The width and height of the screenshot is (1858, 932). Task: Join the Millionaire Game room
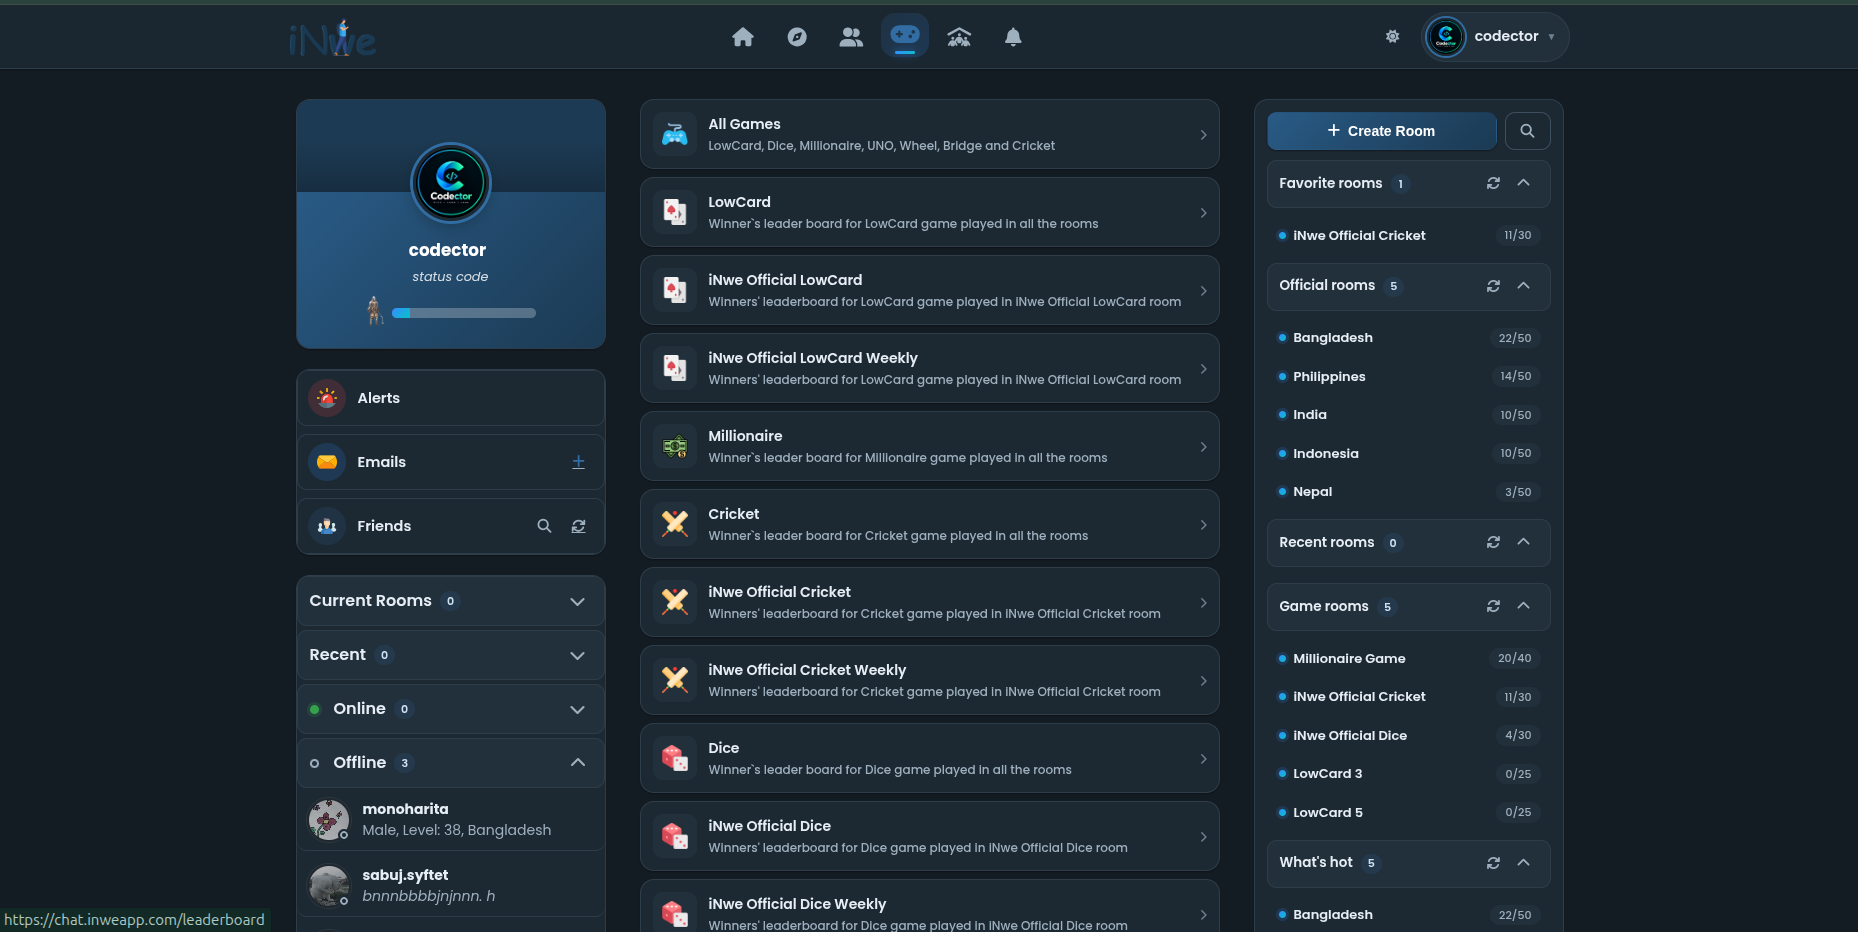pos(1408,658)
